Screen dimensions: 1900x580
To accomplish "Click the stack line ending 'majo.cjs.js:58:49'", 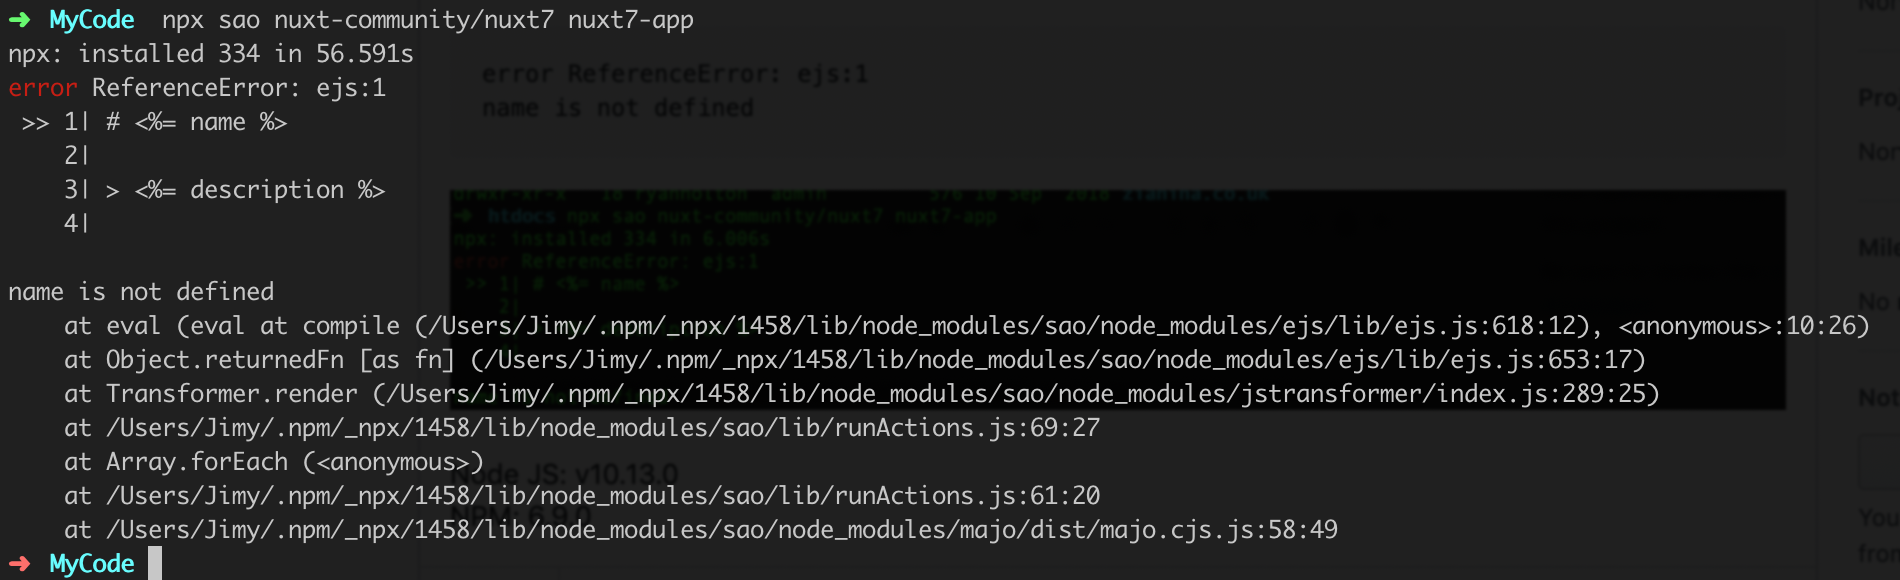I will point(700,530).
